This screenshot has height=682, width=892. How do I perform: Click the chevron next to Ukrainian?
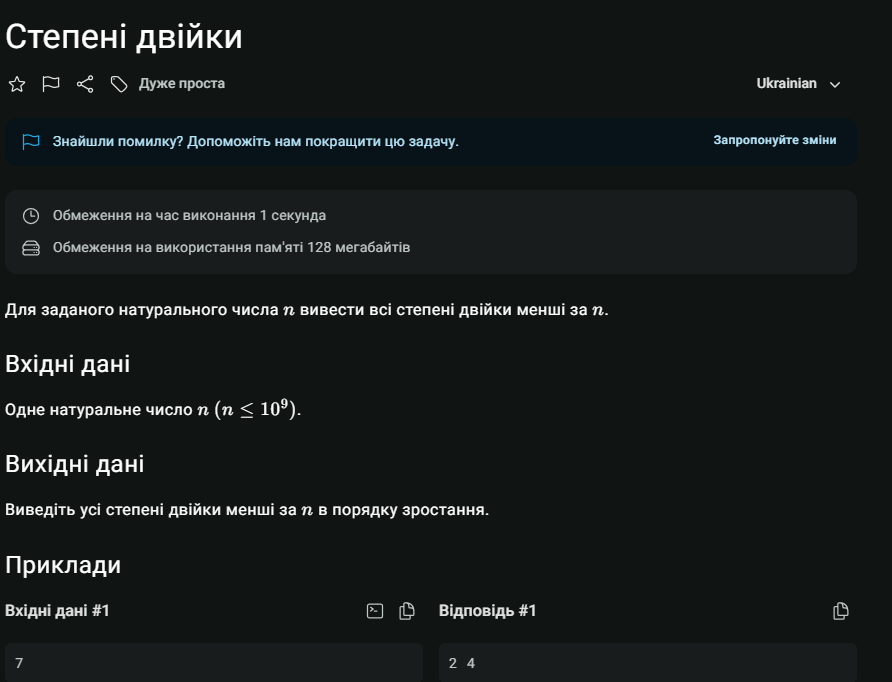(x=835, y=85)
